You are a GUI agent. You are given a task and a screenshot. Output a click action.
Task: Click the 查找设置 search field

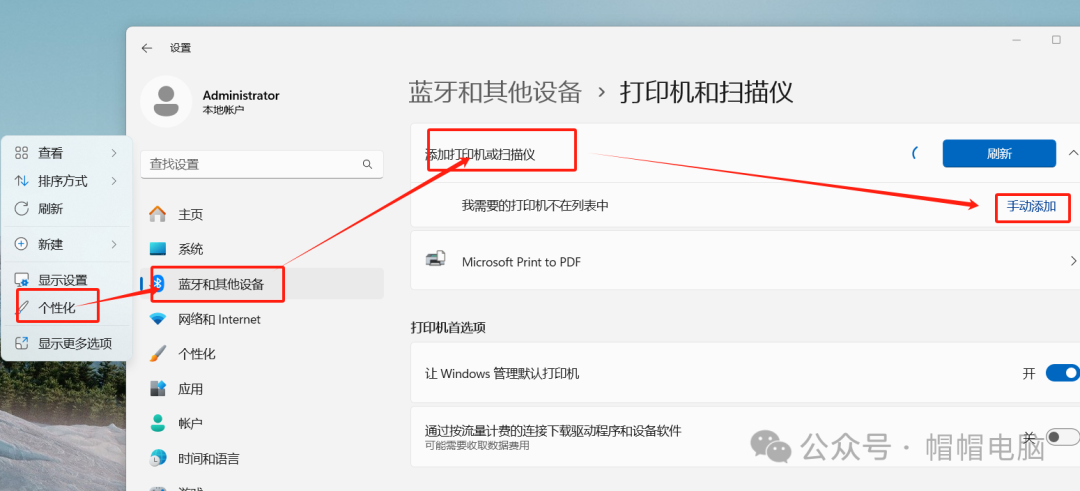[262, 165]
